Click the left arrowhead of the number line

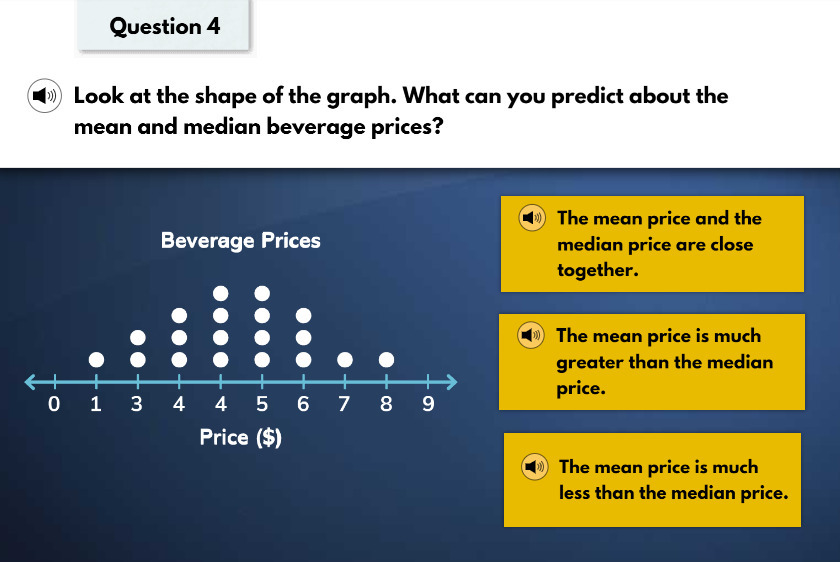coord(31,381)
